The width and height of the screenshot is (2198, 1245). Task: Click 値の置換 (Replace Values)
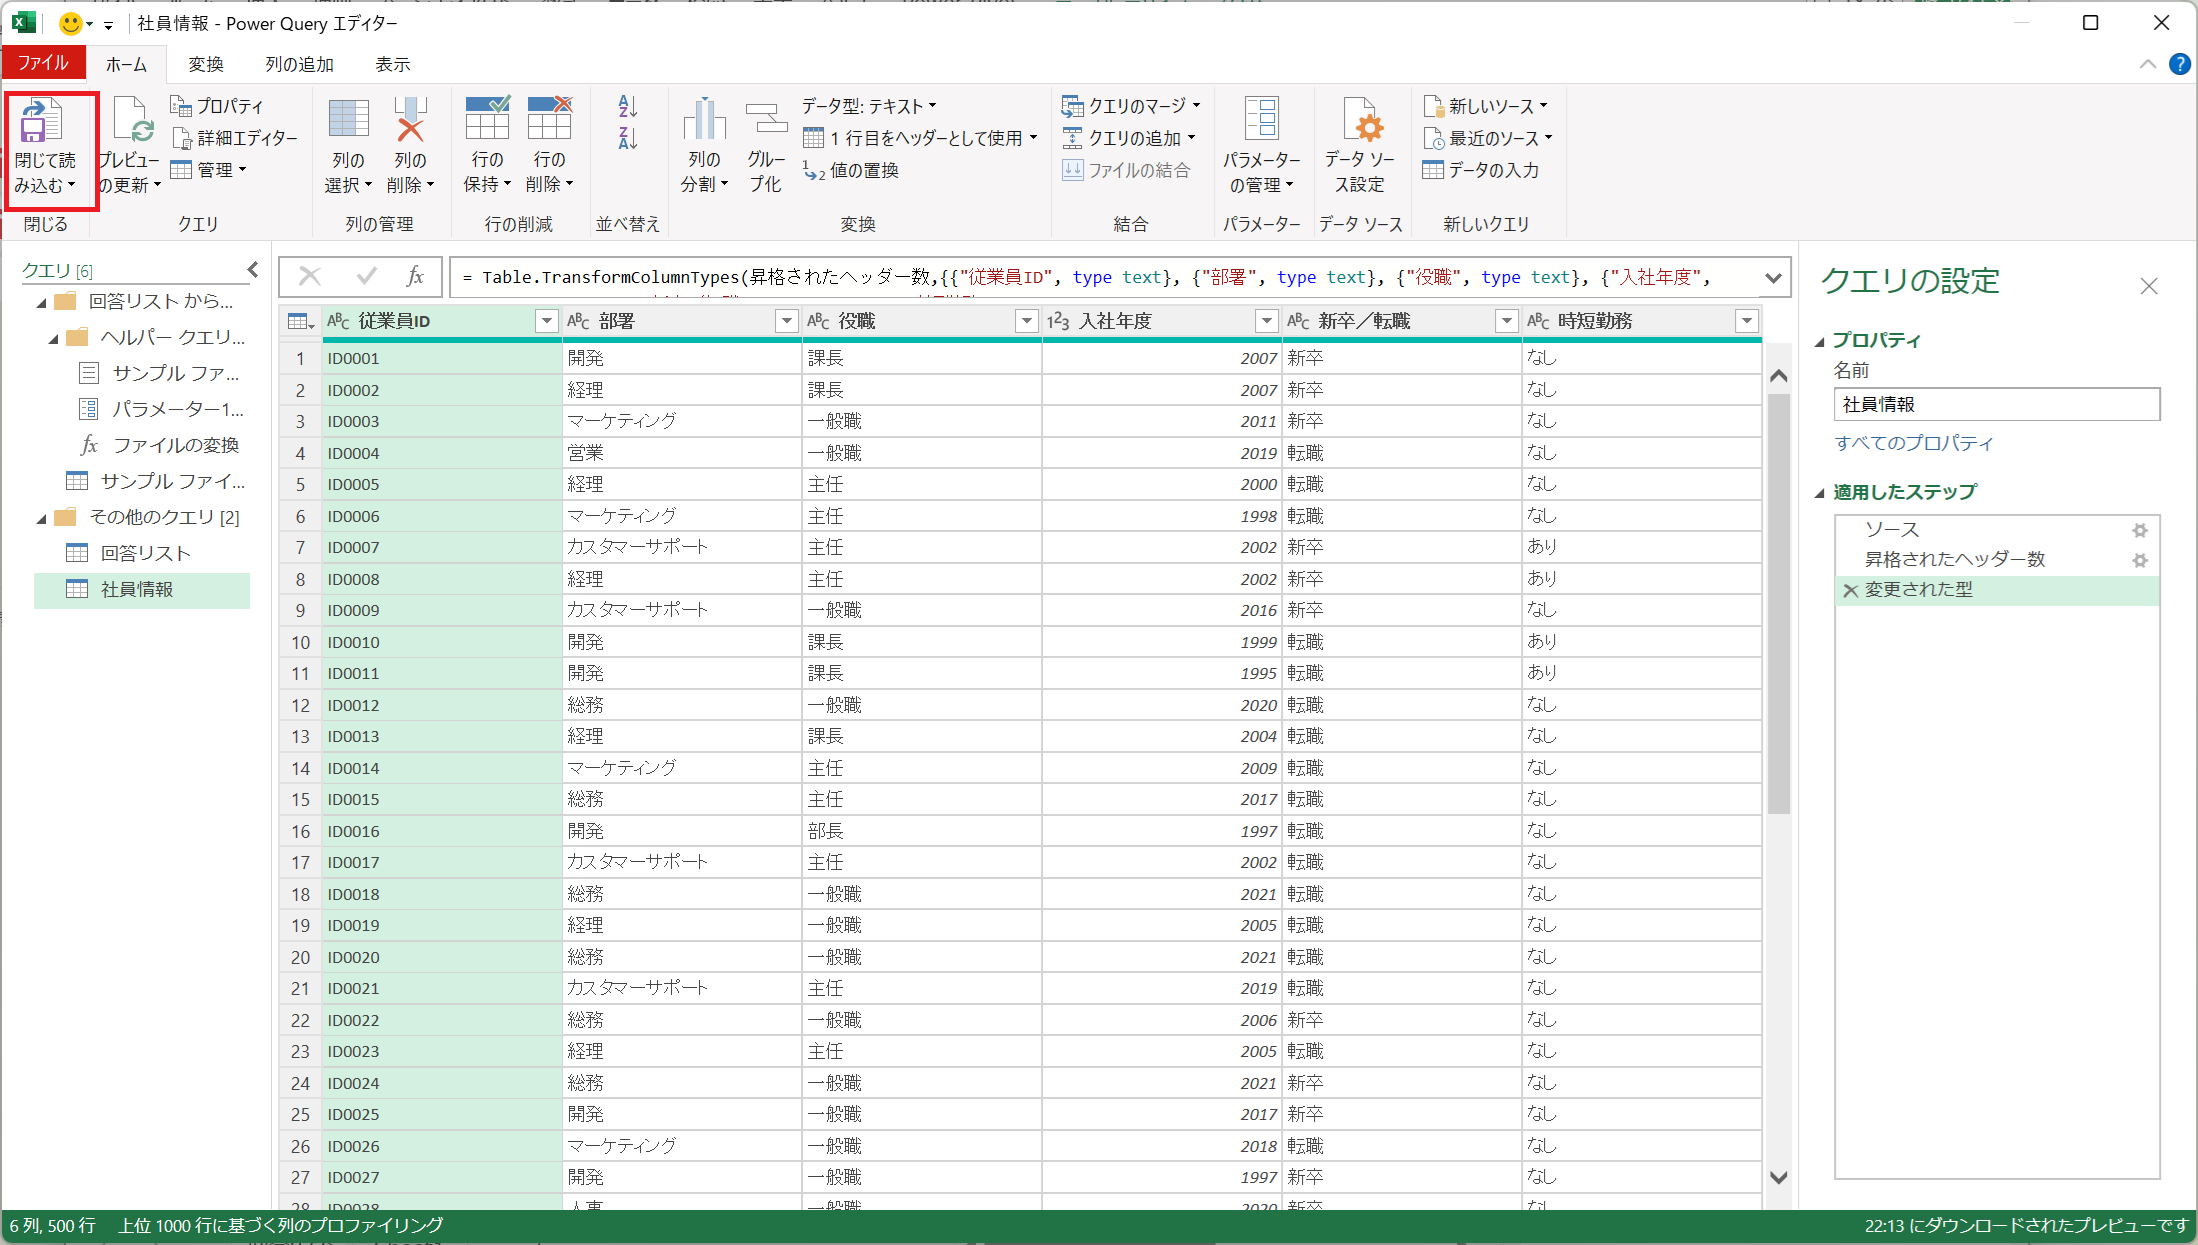click(851, 170)
